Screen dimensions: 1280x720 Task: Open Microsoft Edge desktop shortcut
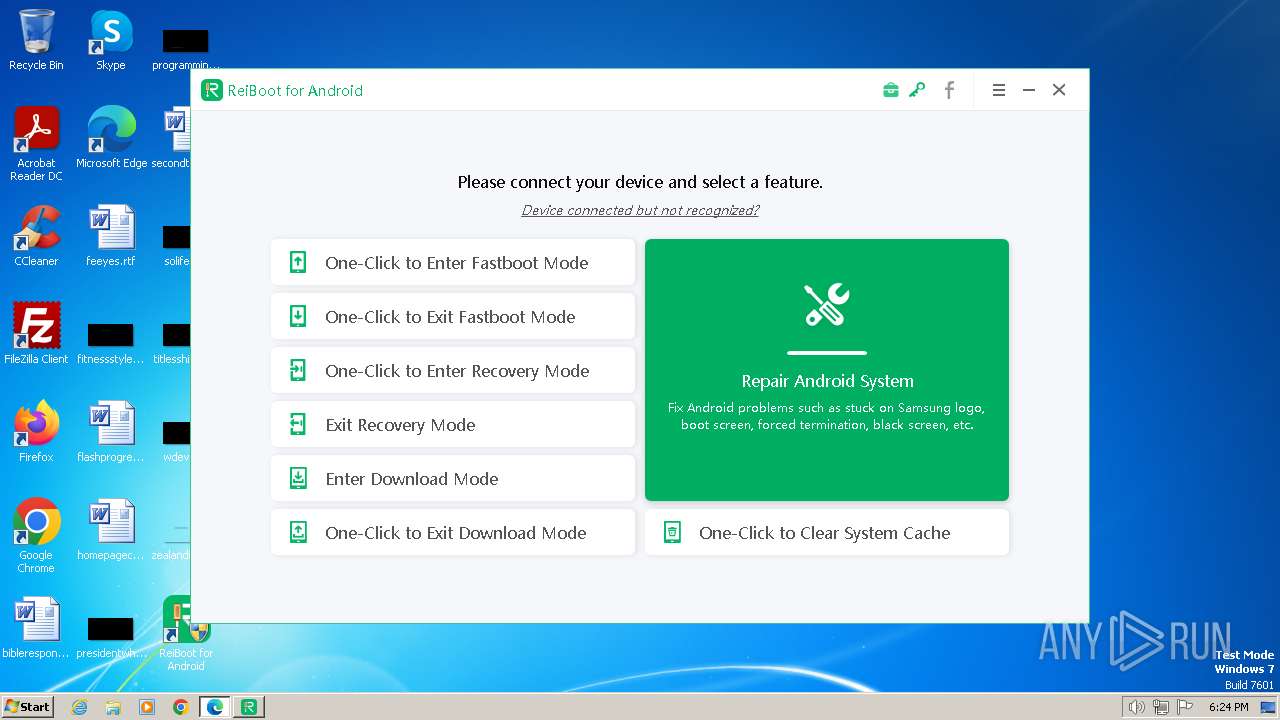click(111, 138)
